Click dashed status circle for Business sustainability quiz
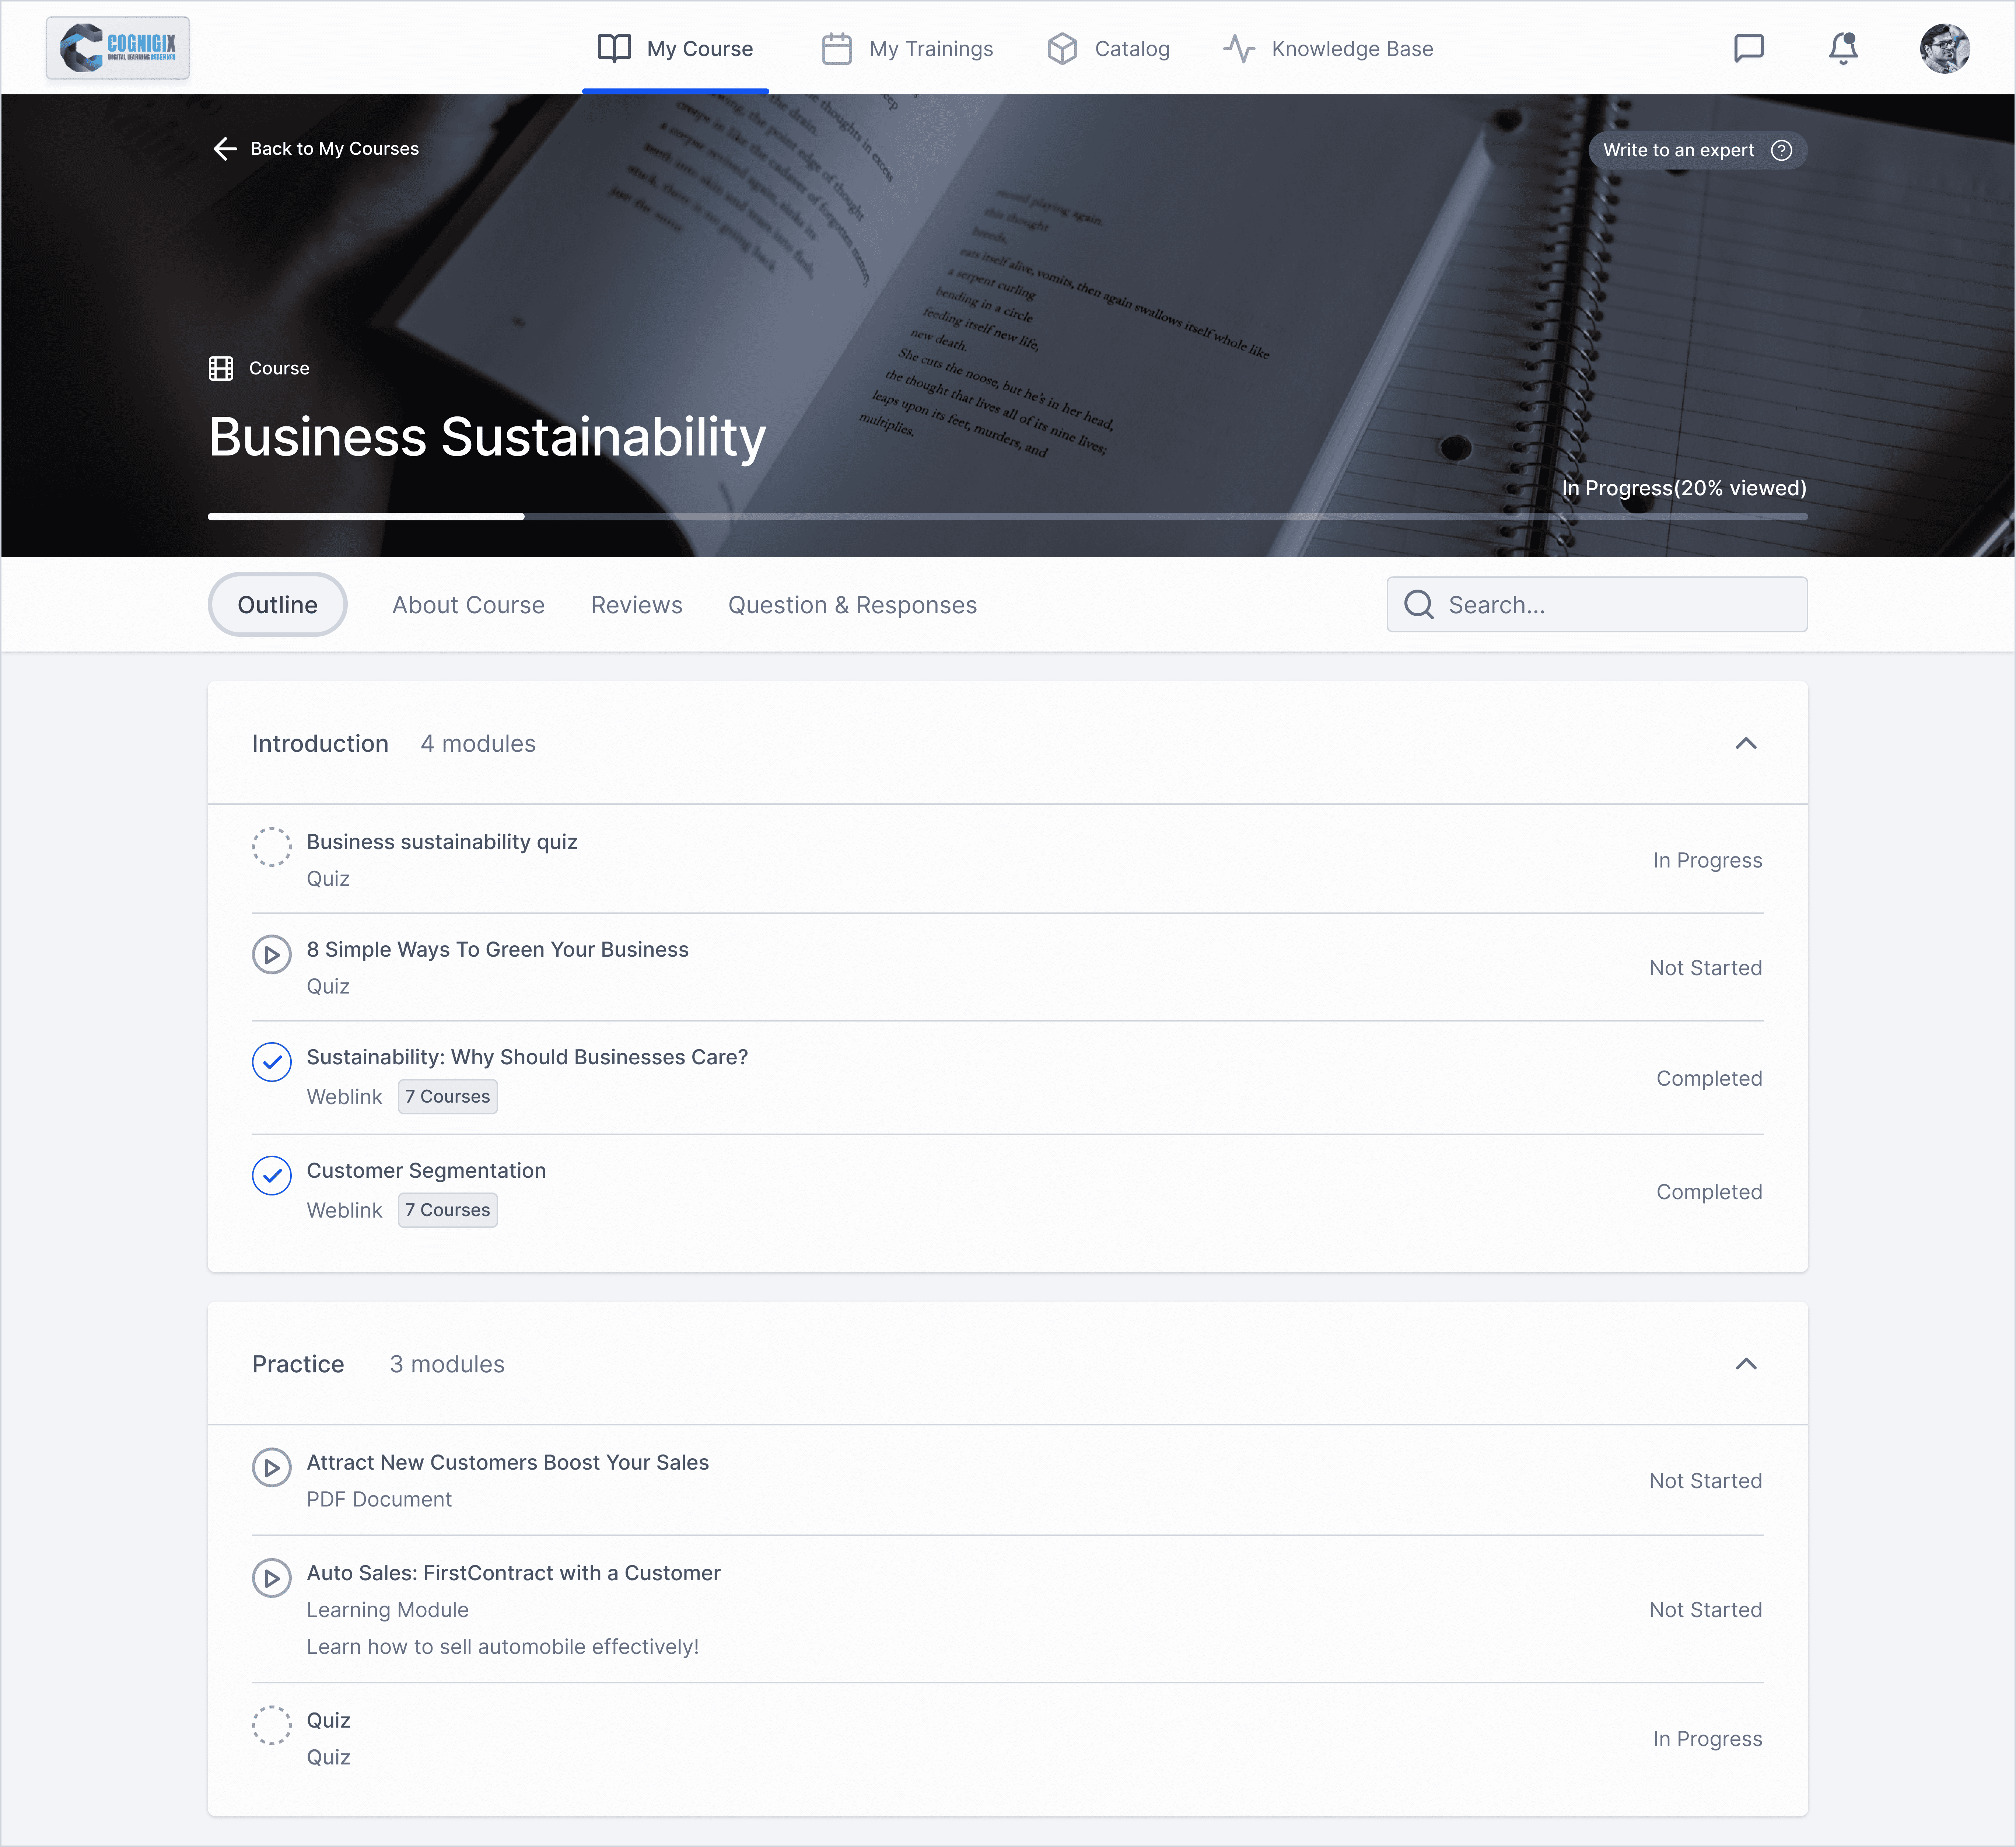The height and width of the screenshot is (1847, 2016). point(271,847)
